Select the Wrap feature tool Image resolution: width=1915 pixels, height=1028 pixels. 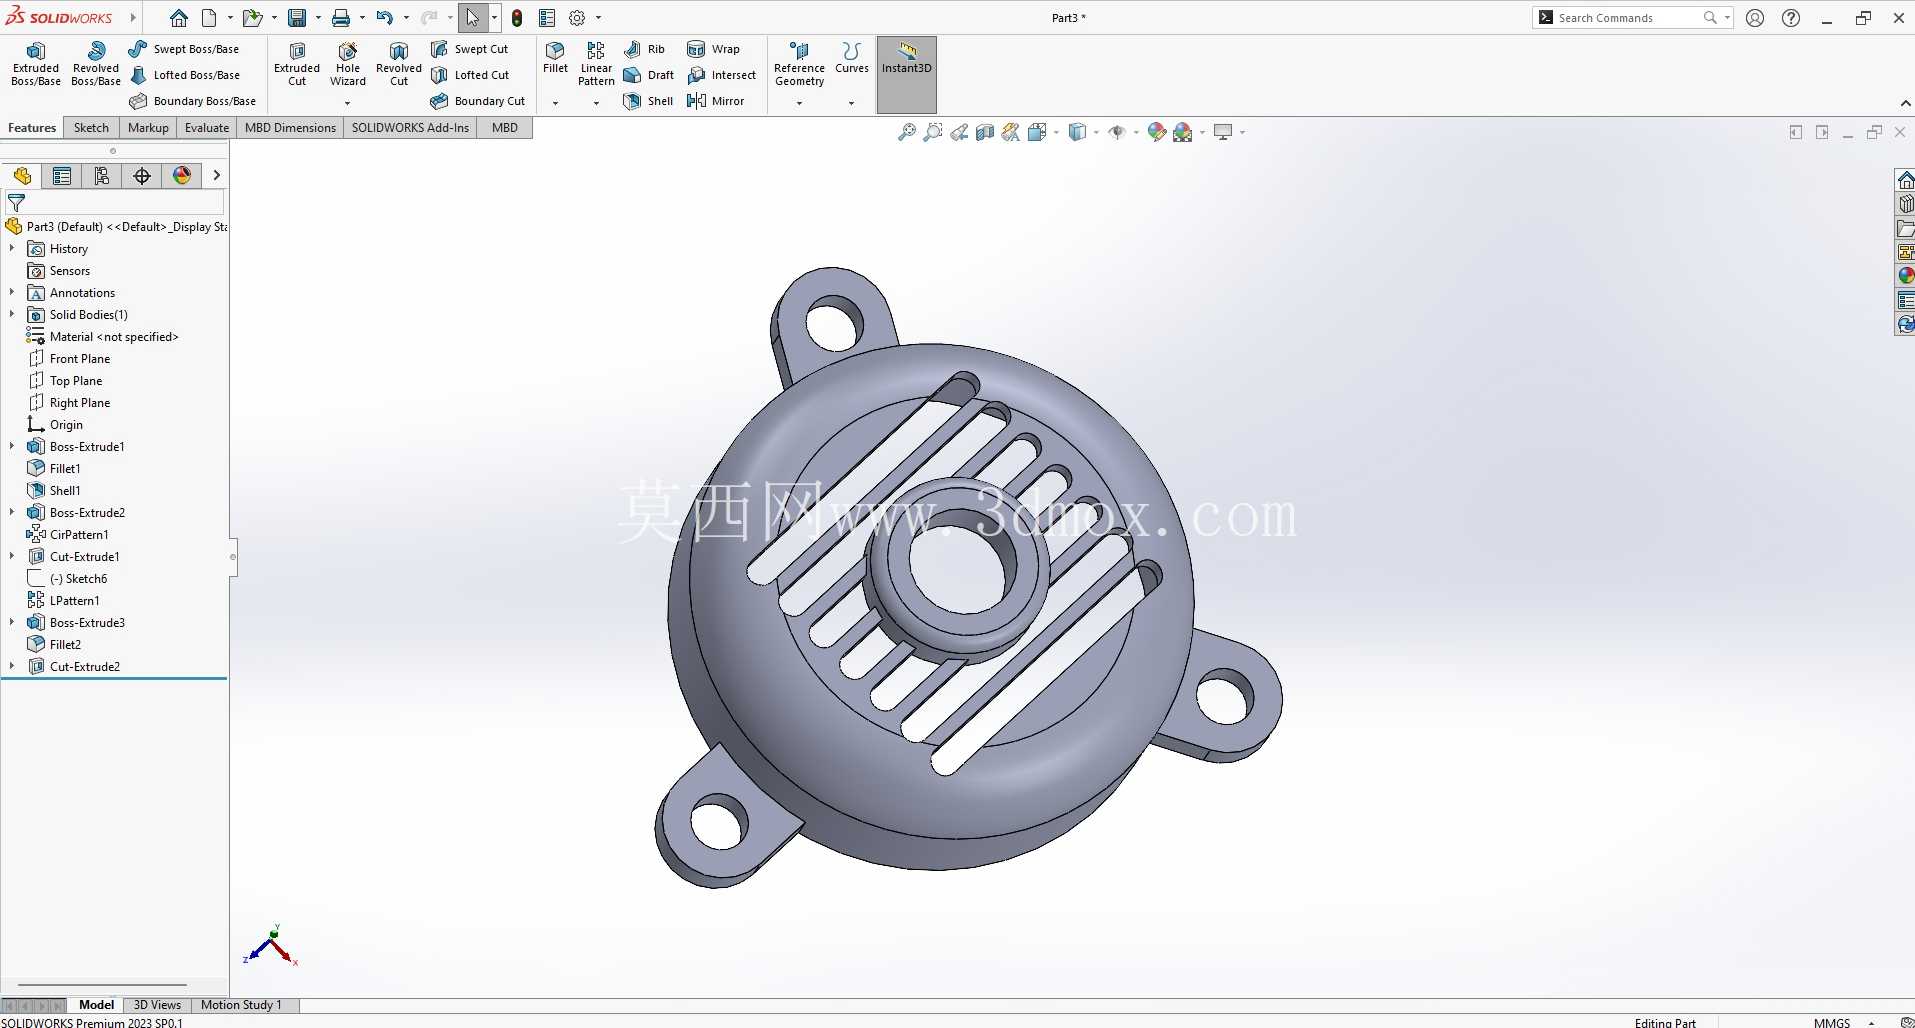tap(713, 49)
